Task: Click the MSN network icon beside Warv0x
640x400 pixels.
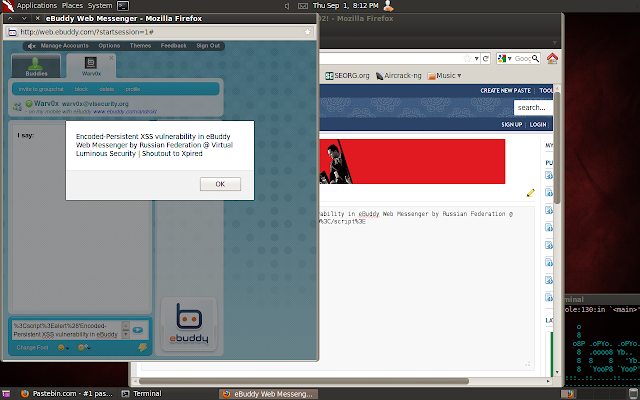Action: (17, 107)
